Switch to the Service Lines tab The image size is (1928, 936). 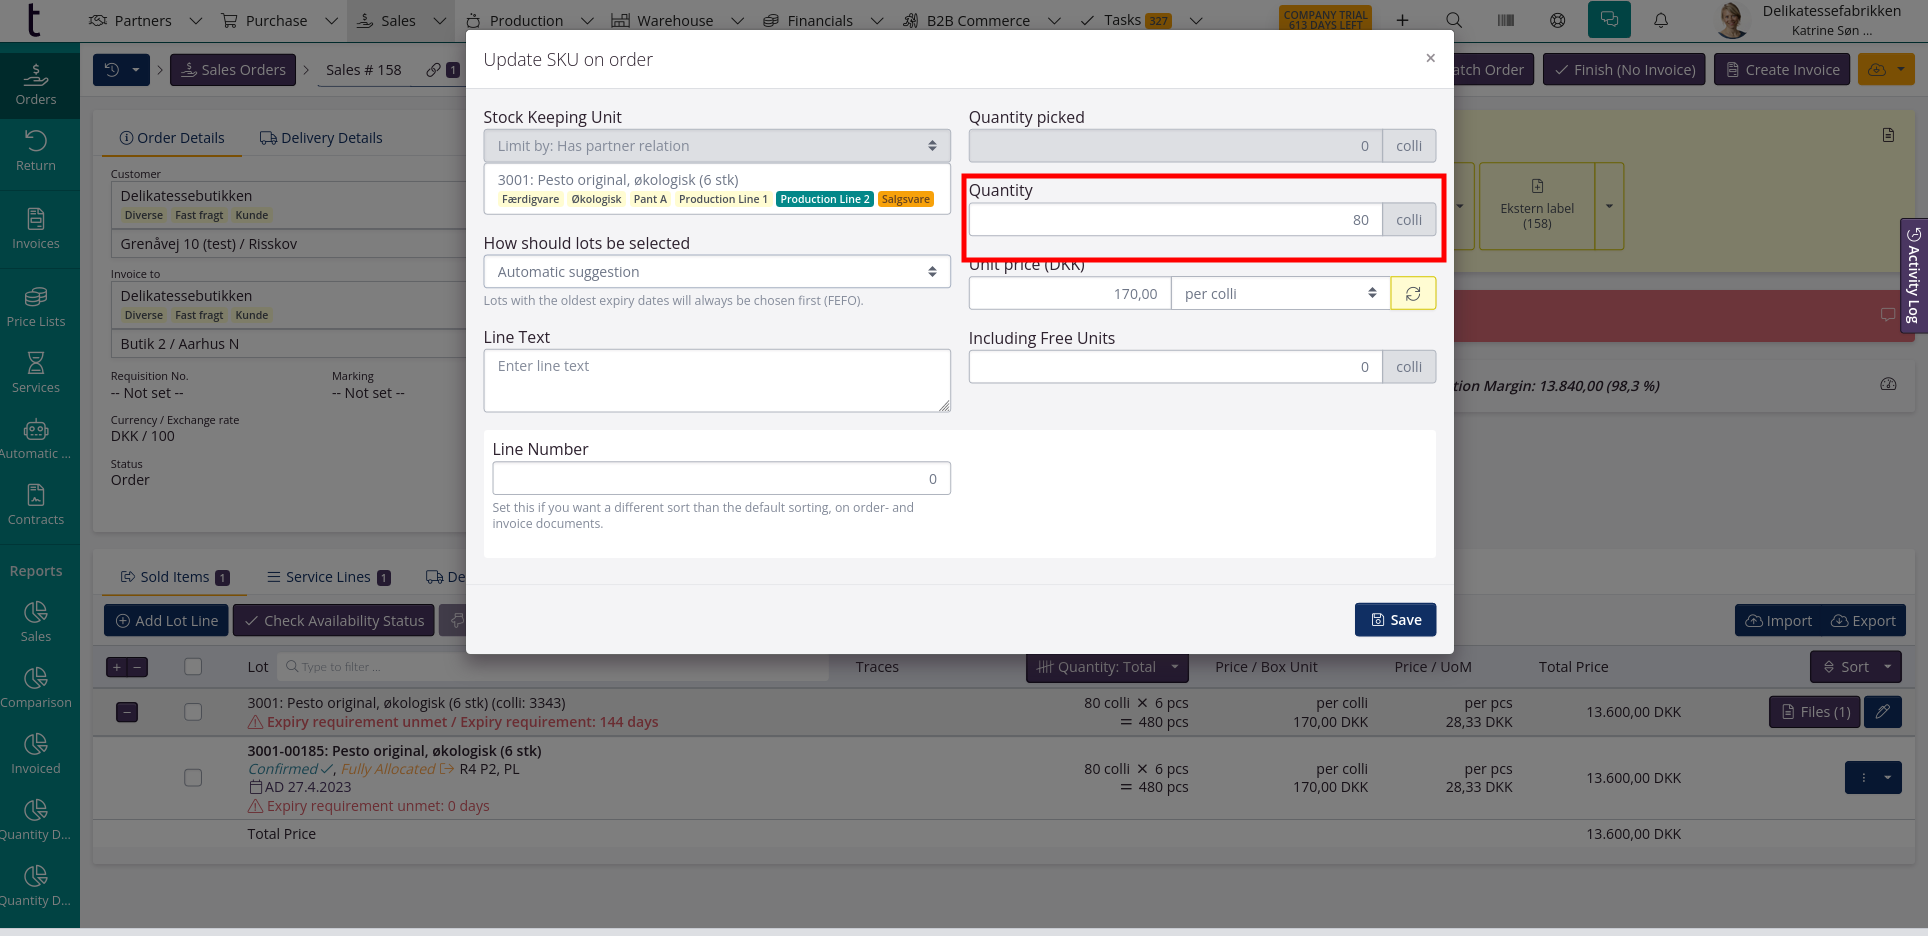point(328,577)
